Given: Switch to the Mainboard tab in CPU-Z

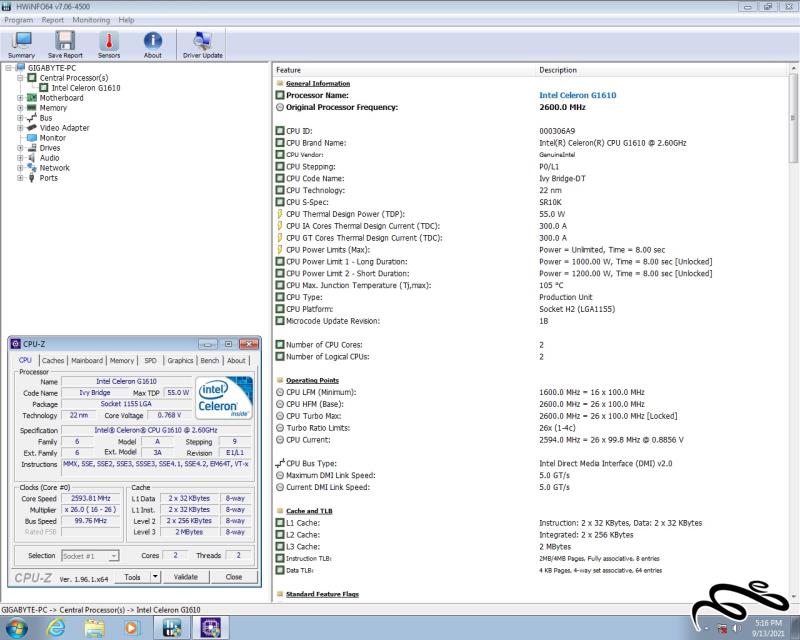Looking at the screenshot, I should pos(87,361).
